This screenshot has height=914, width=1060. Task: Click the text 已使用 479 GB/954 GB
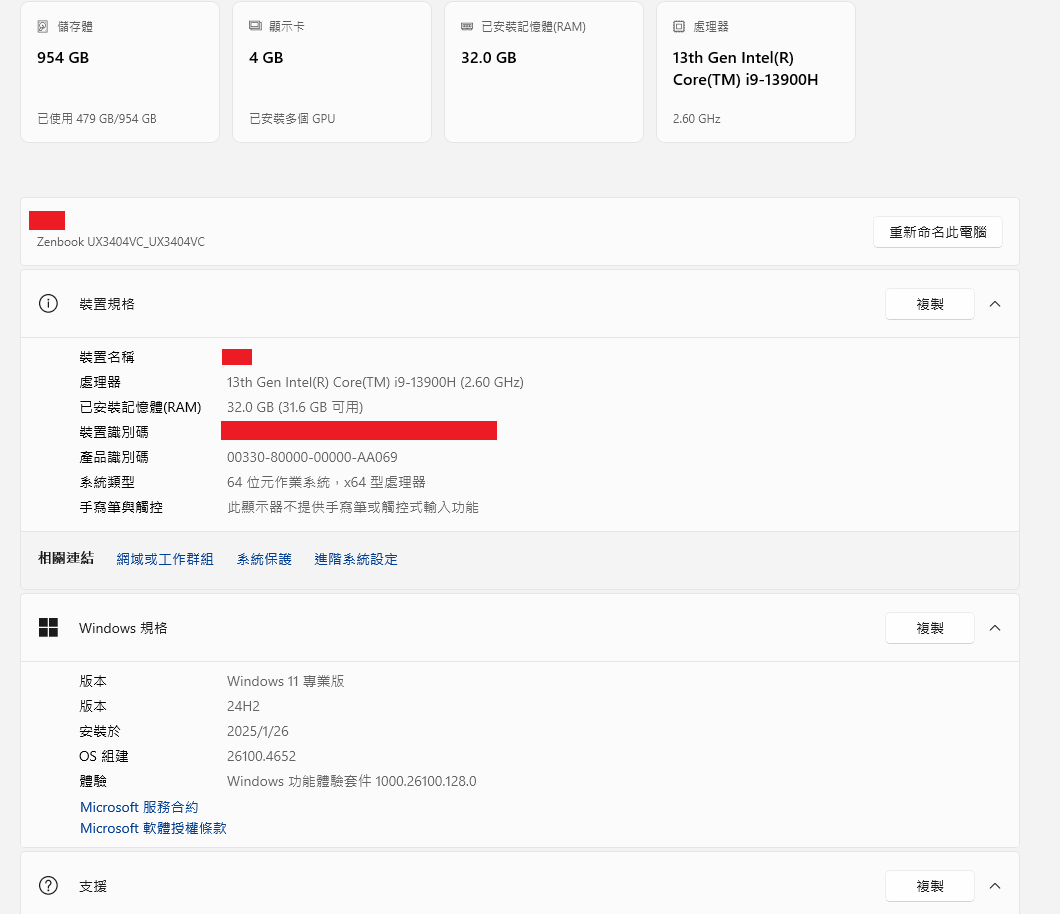[97, 118]
